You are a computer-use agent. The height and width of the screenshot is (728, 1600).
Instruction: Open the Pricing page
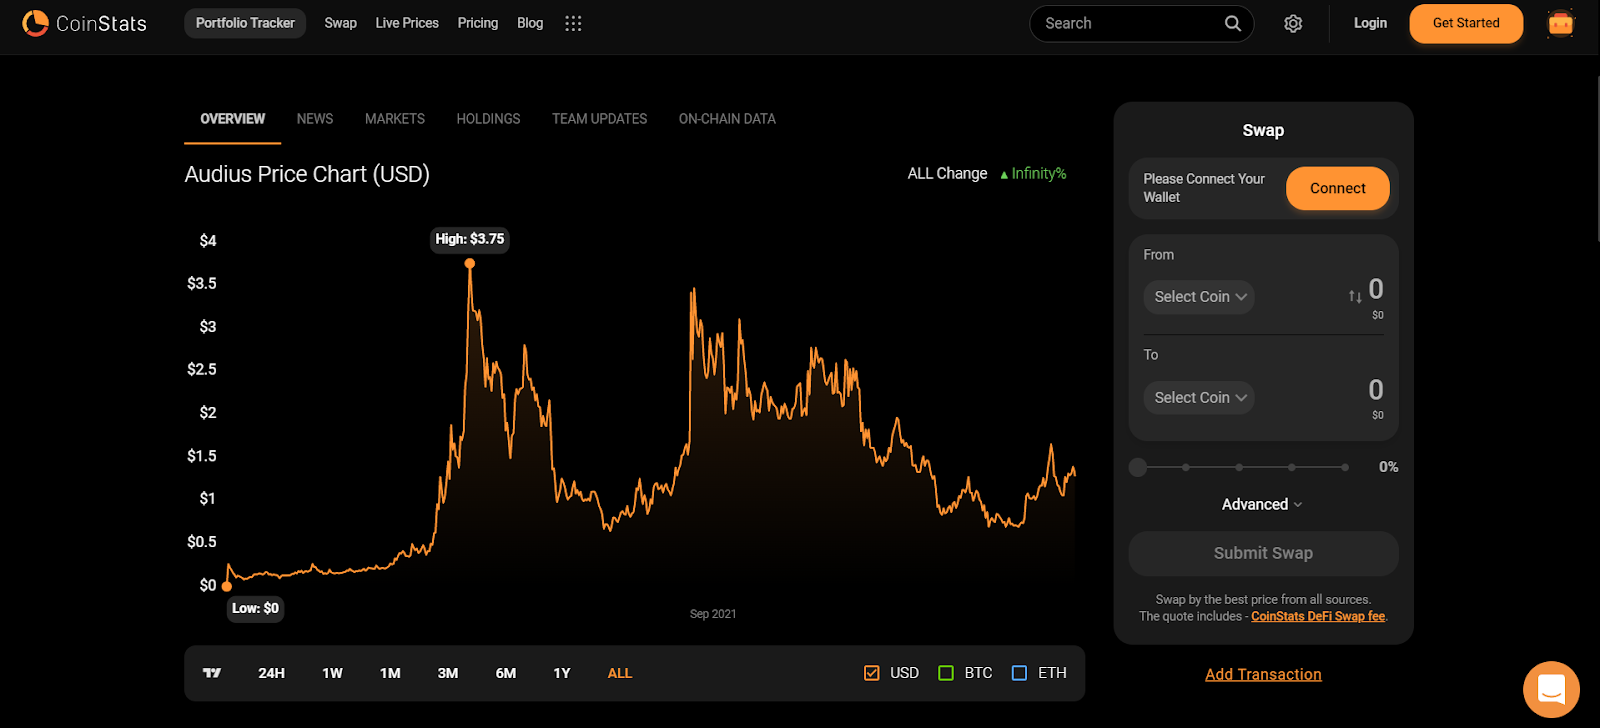coord(478,23)
